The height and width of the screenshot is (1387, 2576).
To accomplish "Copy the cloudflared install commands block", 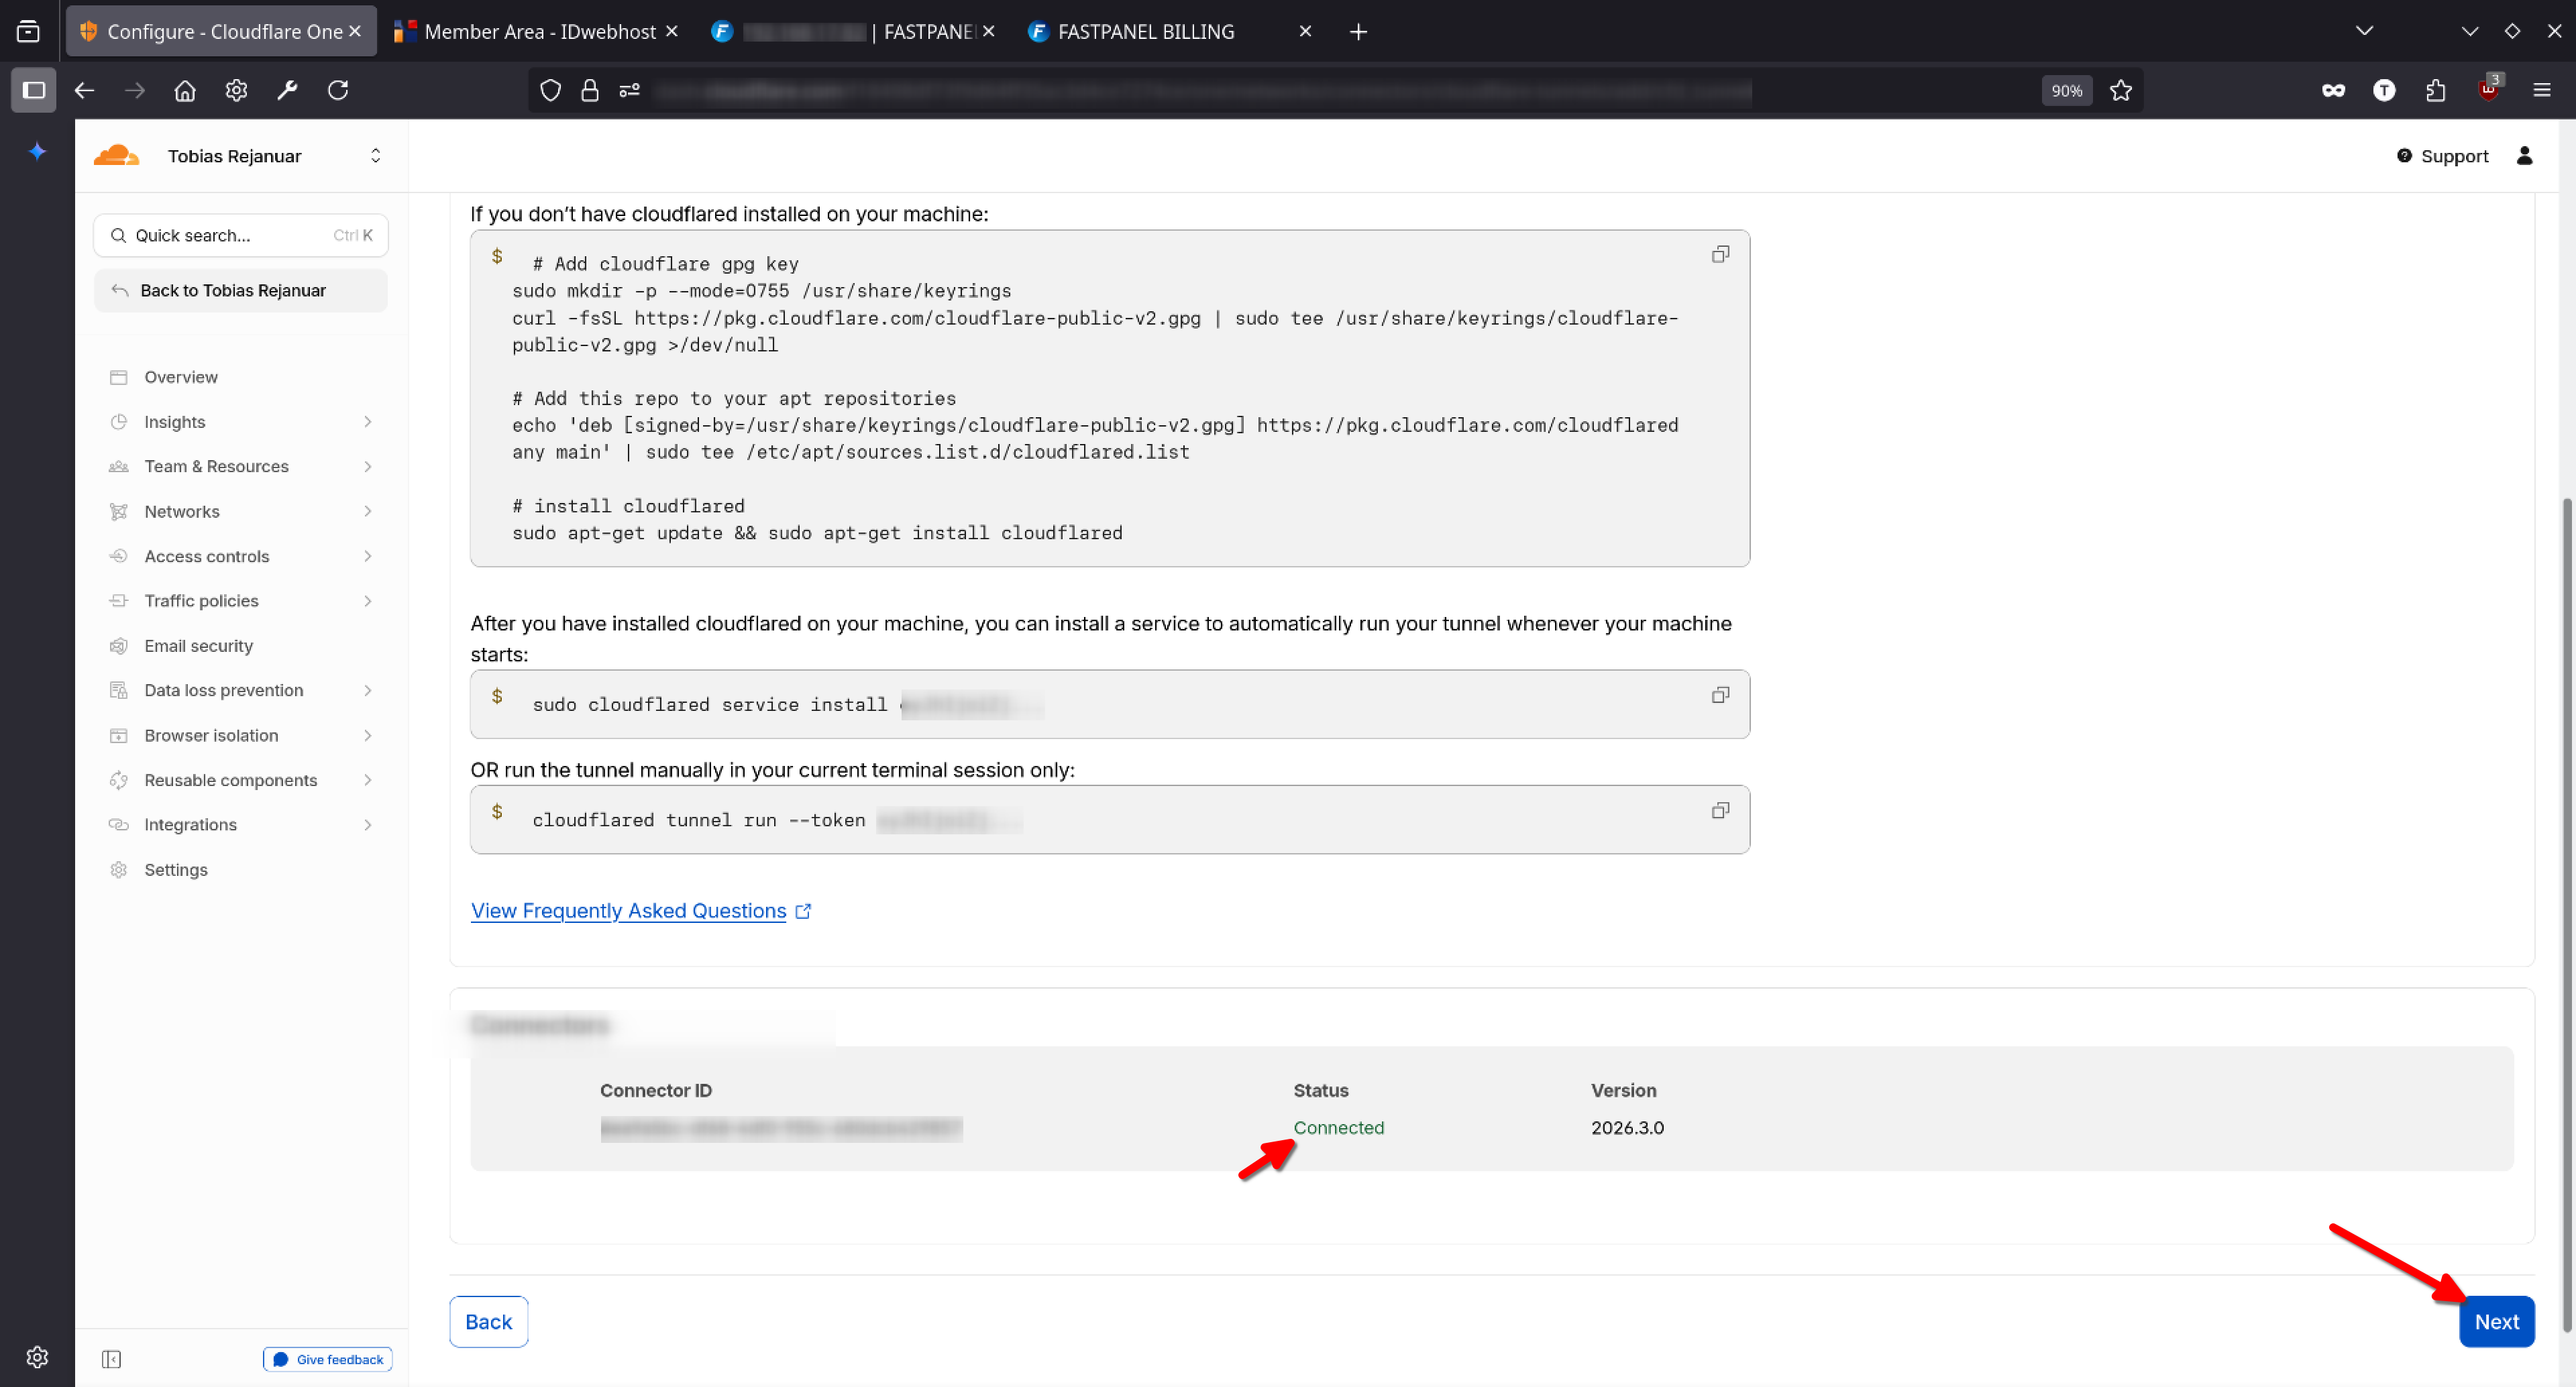I will click(1720, 255).
